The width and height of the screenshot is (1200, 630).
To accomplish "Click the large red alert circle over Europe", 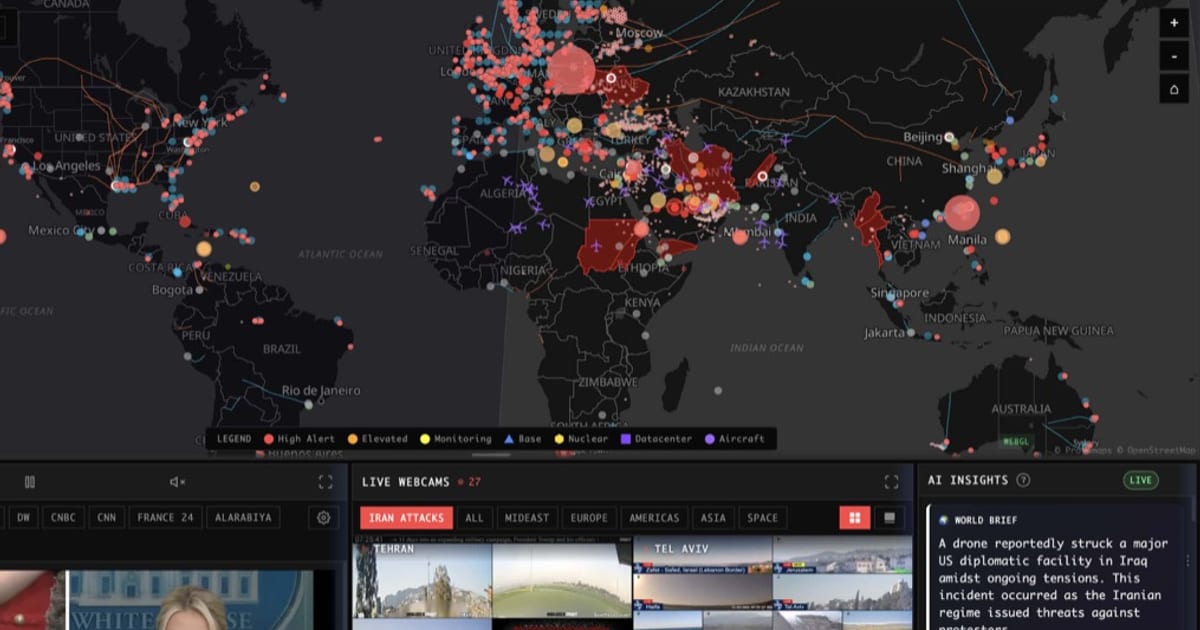I will [571, 69].
